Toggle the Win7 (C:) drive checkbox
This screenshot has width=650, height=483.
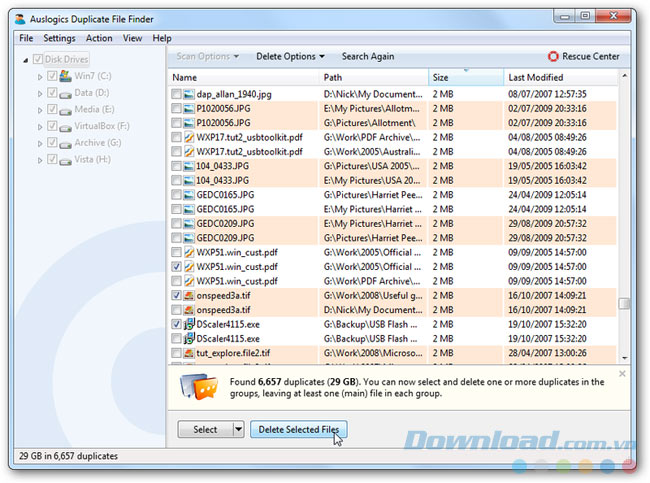tap(52, 76)
